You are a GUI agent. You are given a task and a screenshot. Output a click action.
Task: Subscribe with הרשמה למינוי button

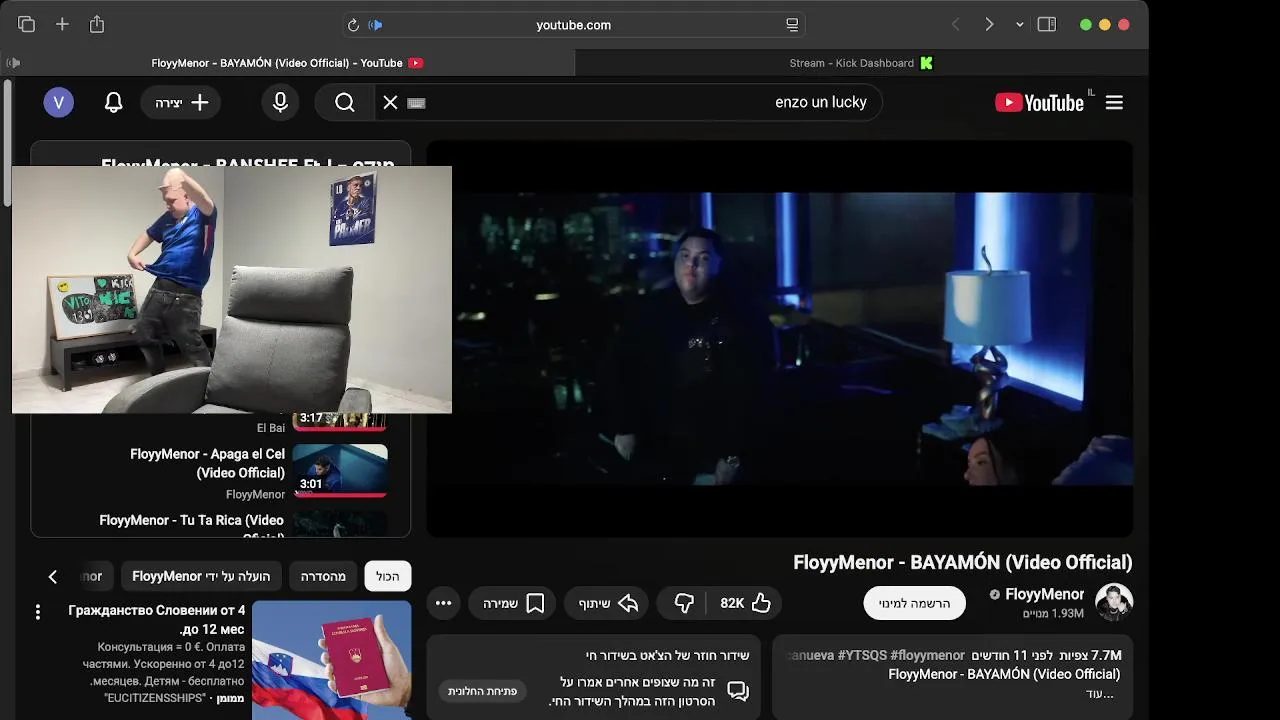[x=914, y=603]
